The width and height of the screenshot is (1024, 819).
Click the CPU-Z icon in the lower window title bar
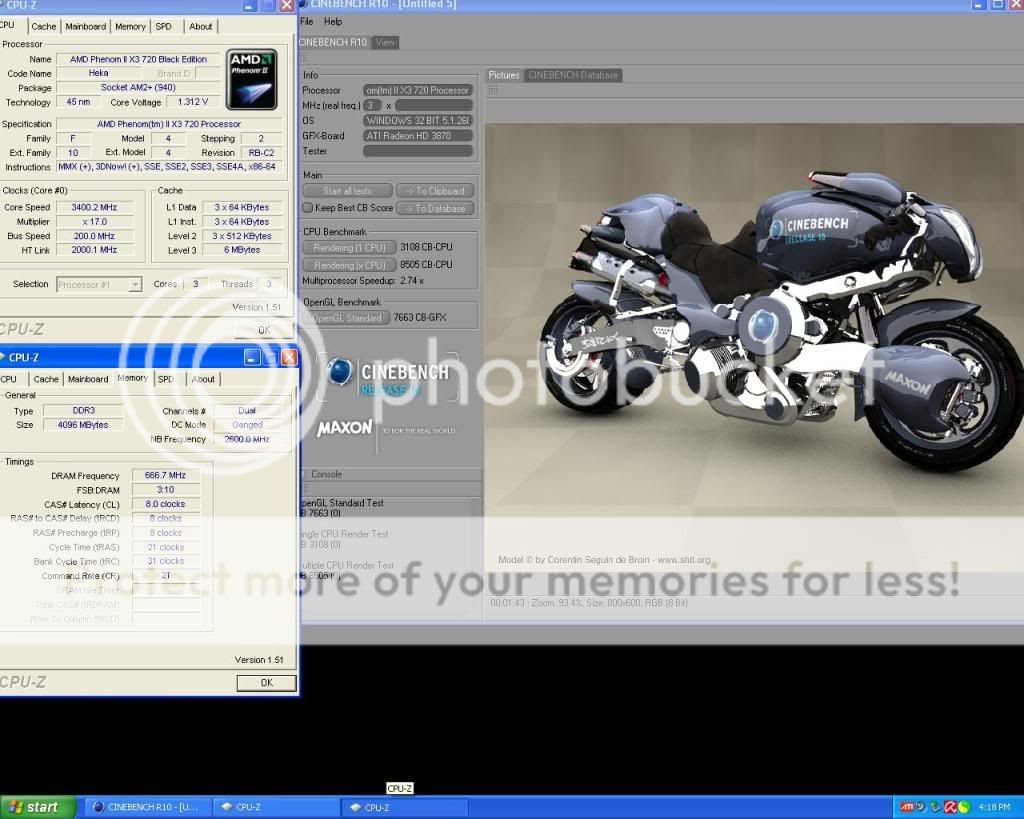click(2, 357)
